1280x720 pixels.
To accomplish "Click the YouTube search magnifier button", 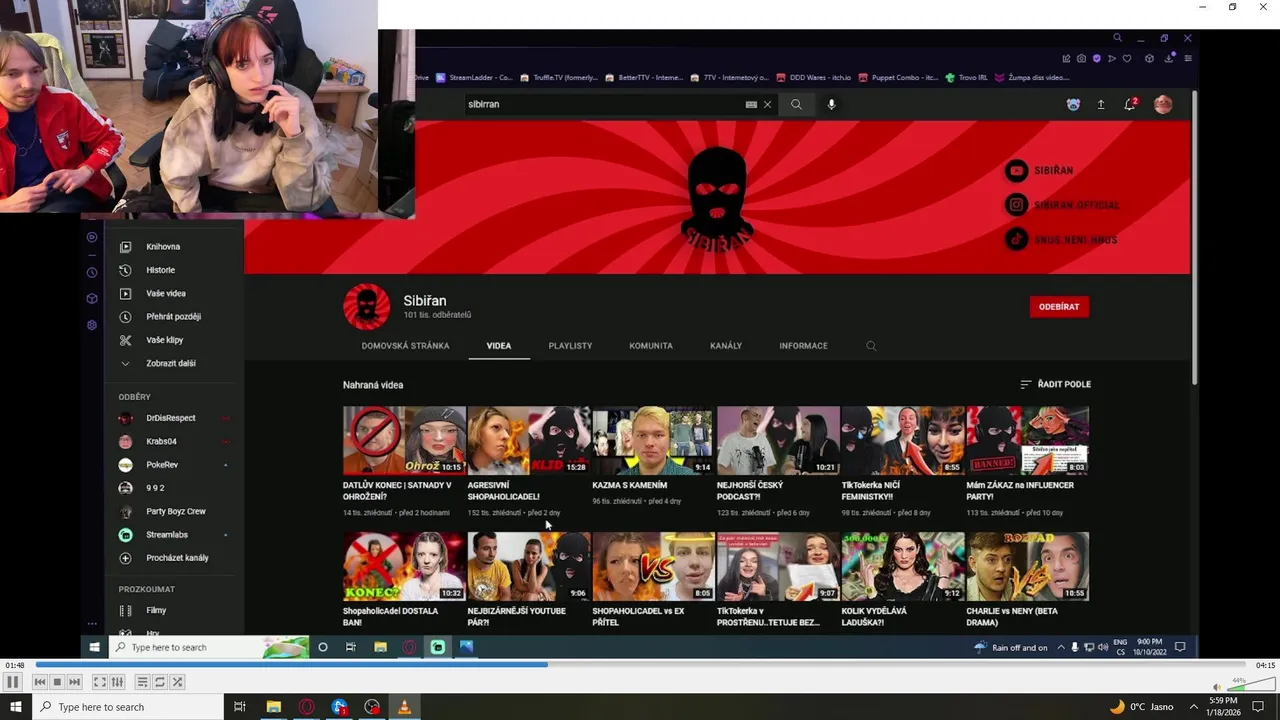I will pos(796,104).
